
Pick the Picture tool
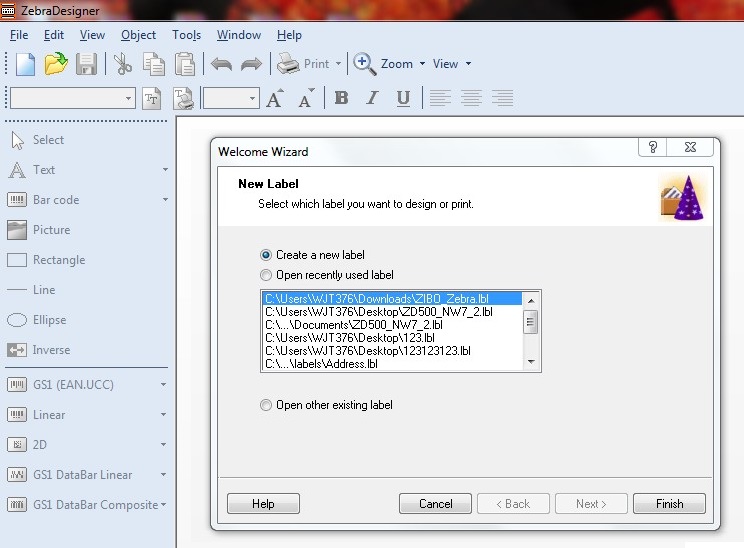click(x=39, y=230)
